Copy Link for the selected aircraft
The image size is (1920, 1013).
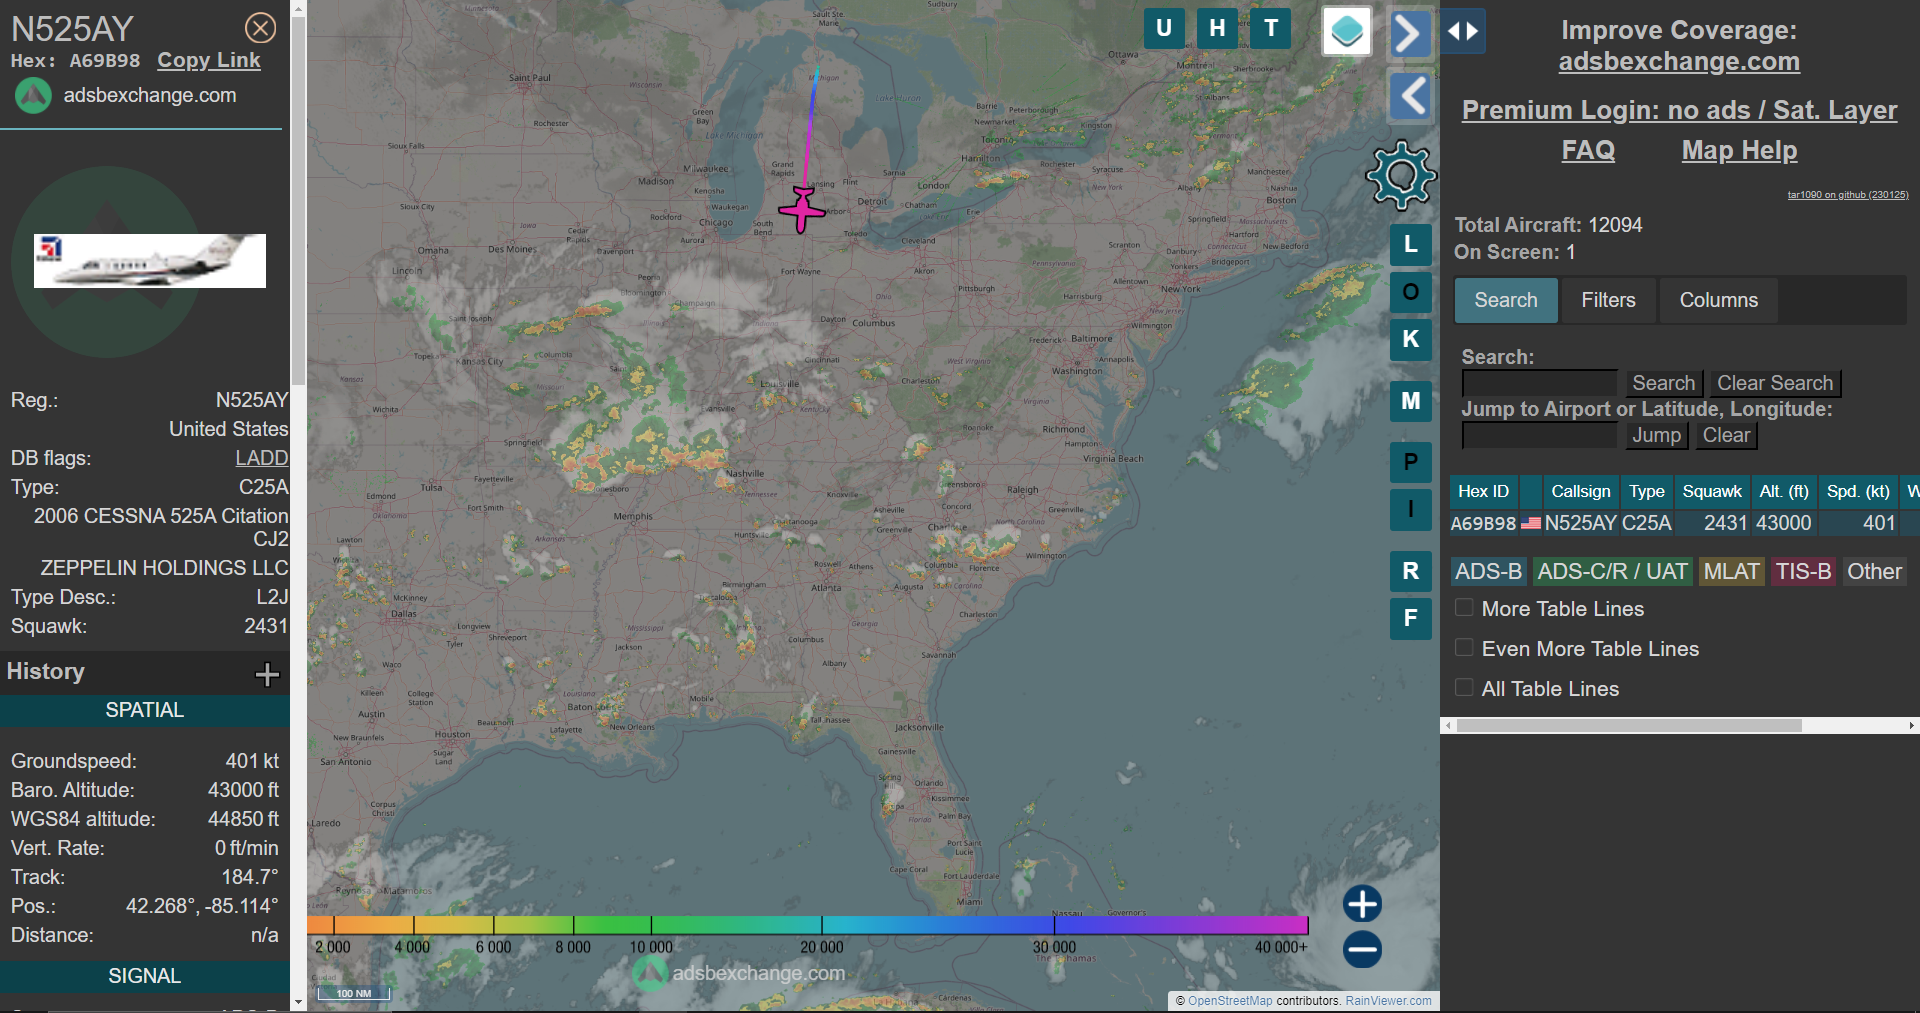209,60
